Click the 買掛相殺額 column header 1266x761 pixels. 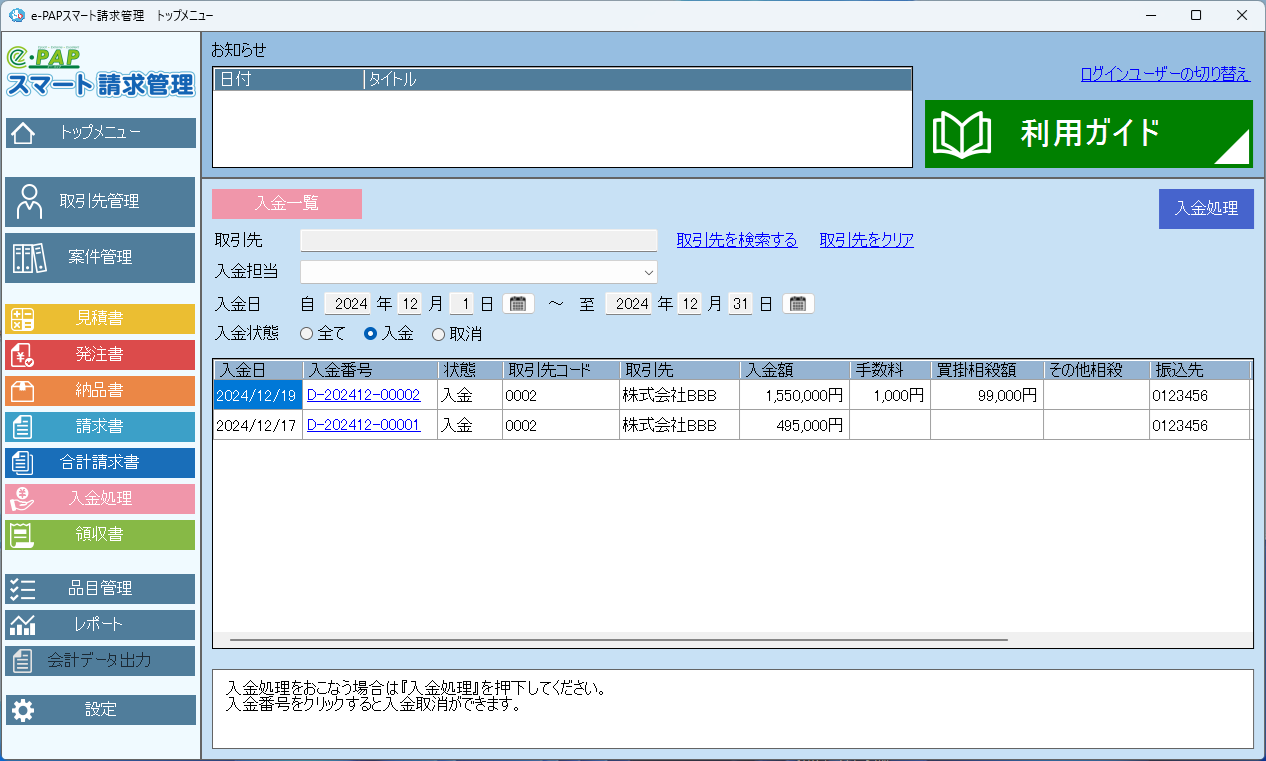tap(987, 370)
